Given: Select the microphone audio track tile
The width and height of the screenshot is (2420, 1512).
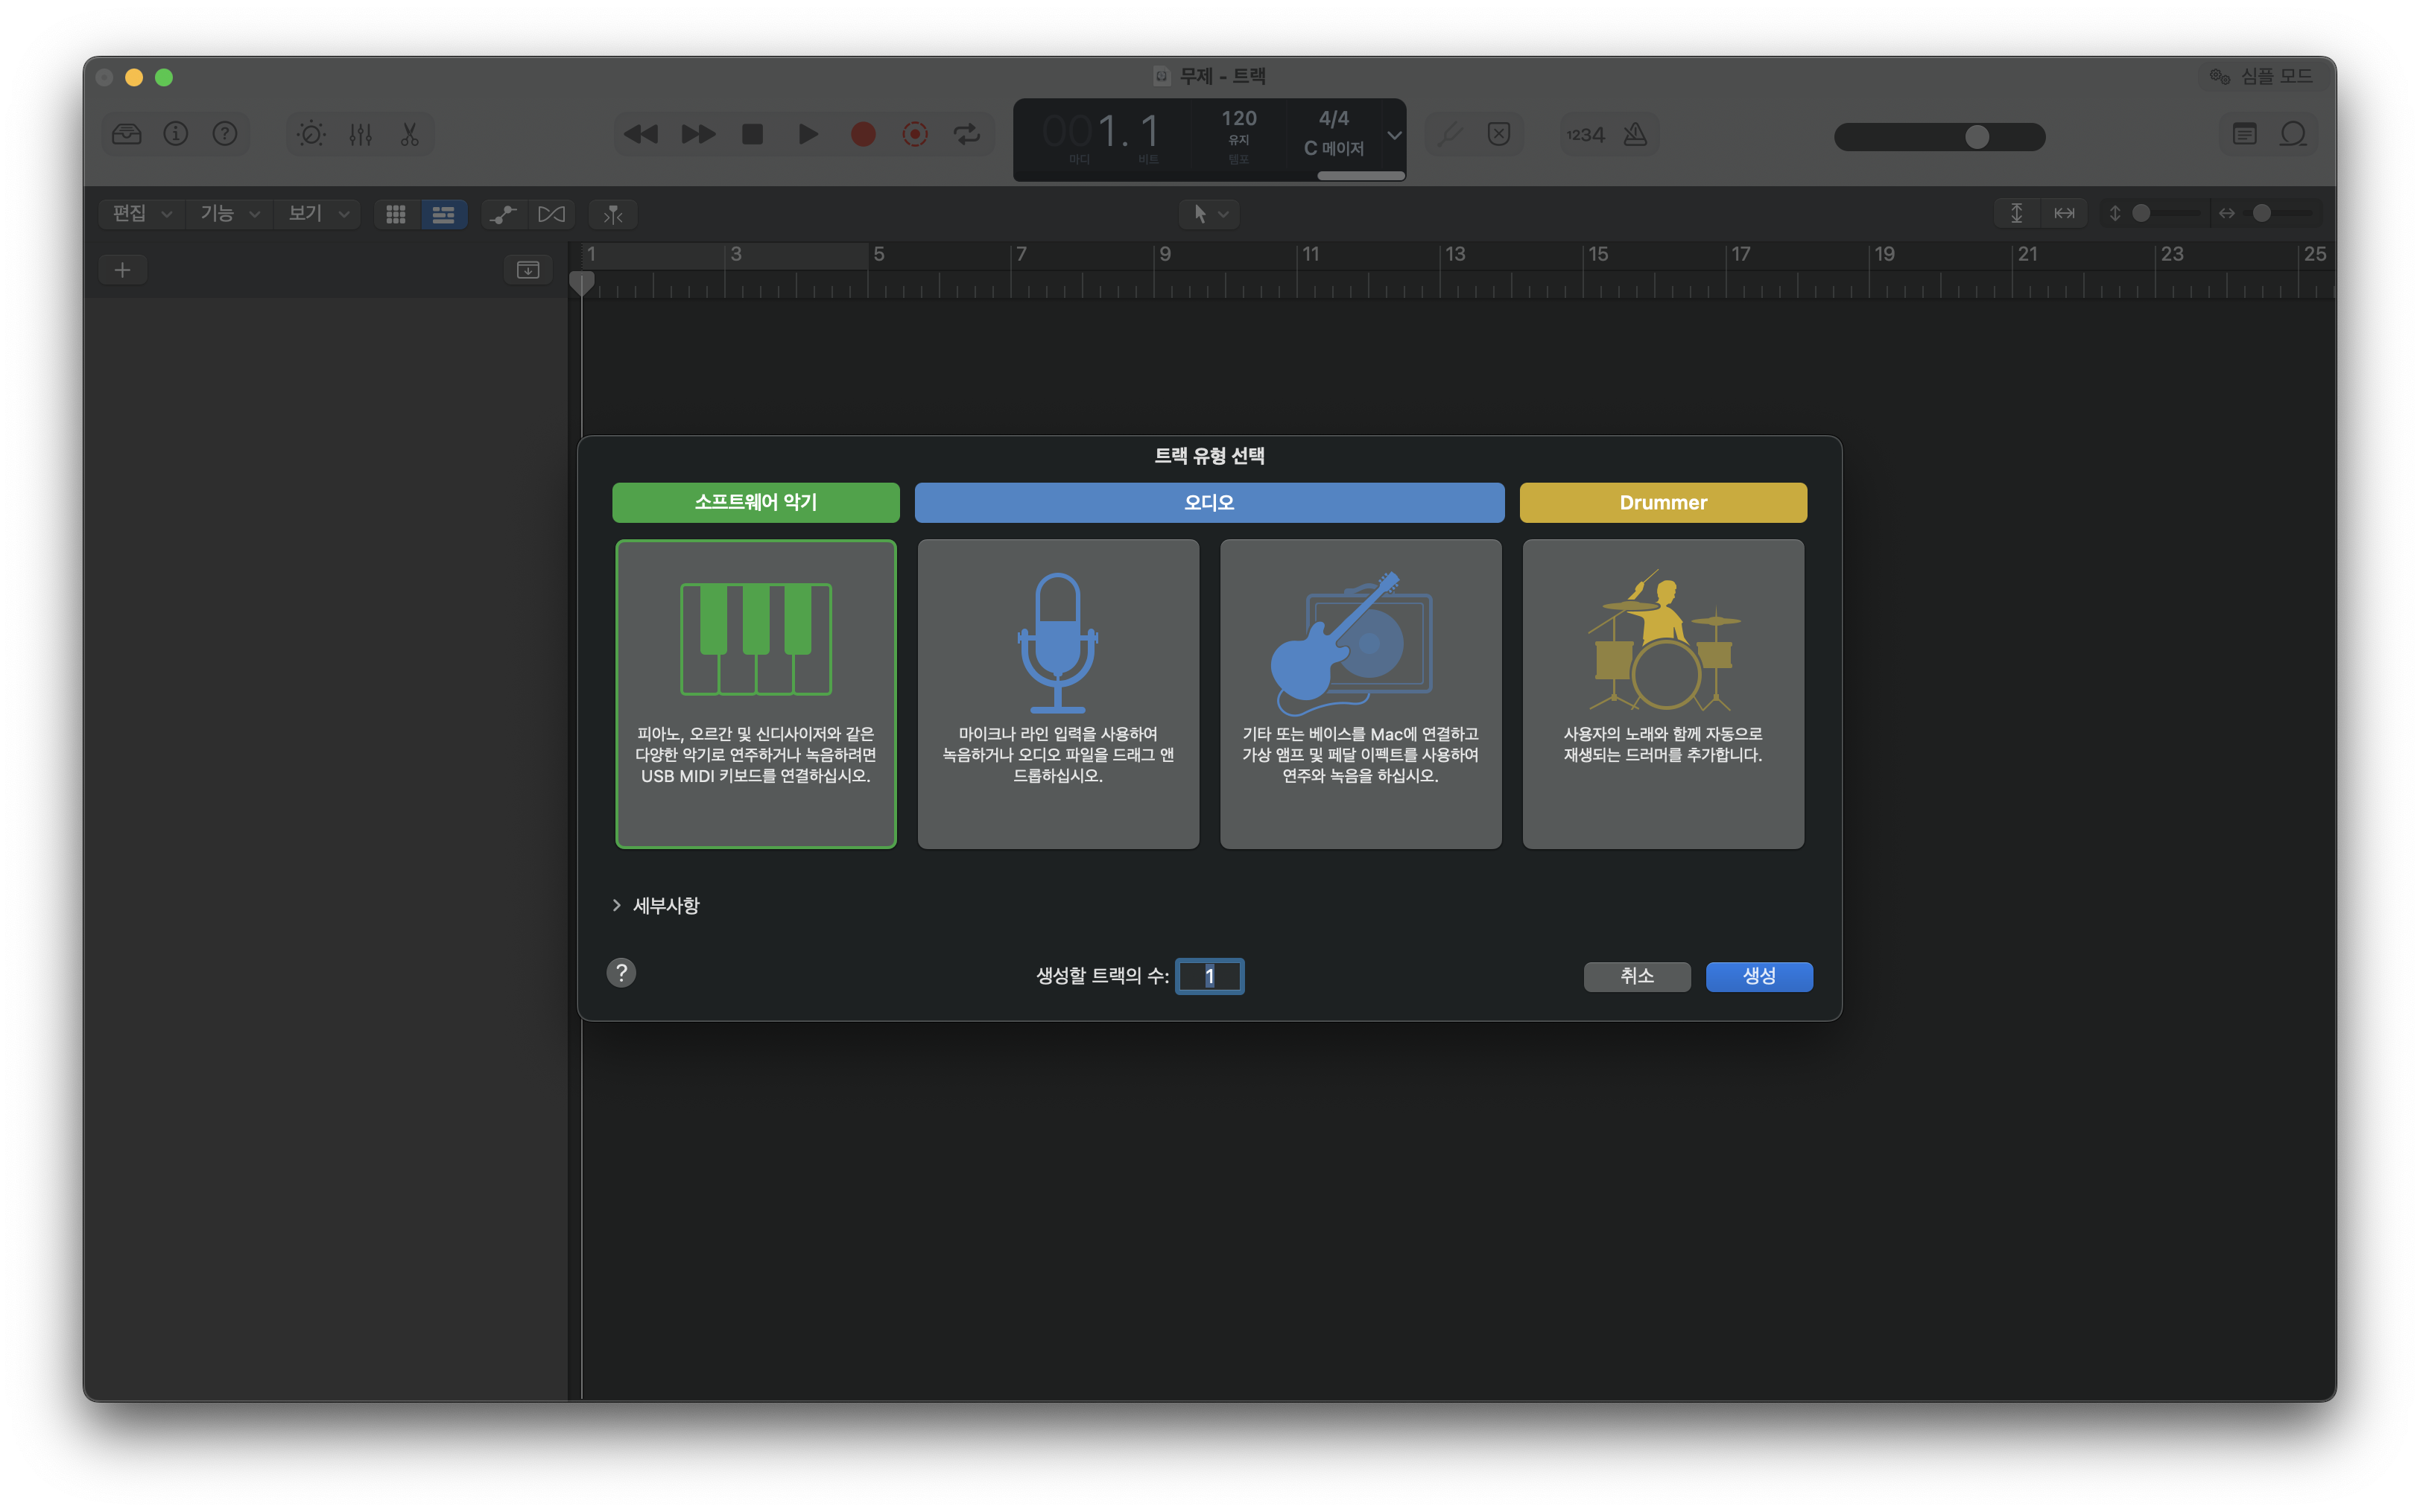Looking at the screenshot, I should click(1058, 693).
